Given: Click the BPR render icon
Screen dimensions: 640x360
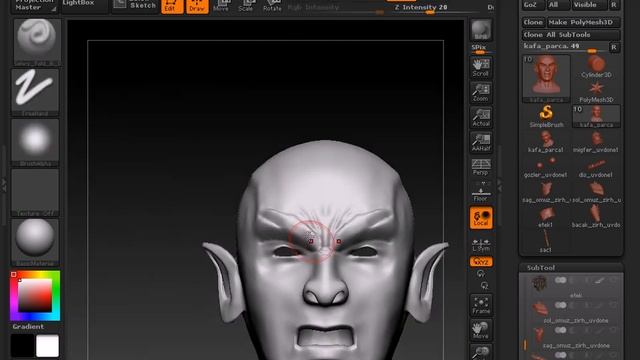Looking at the screenshot, I should pyautogui.click(x=481, y=31).
